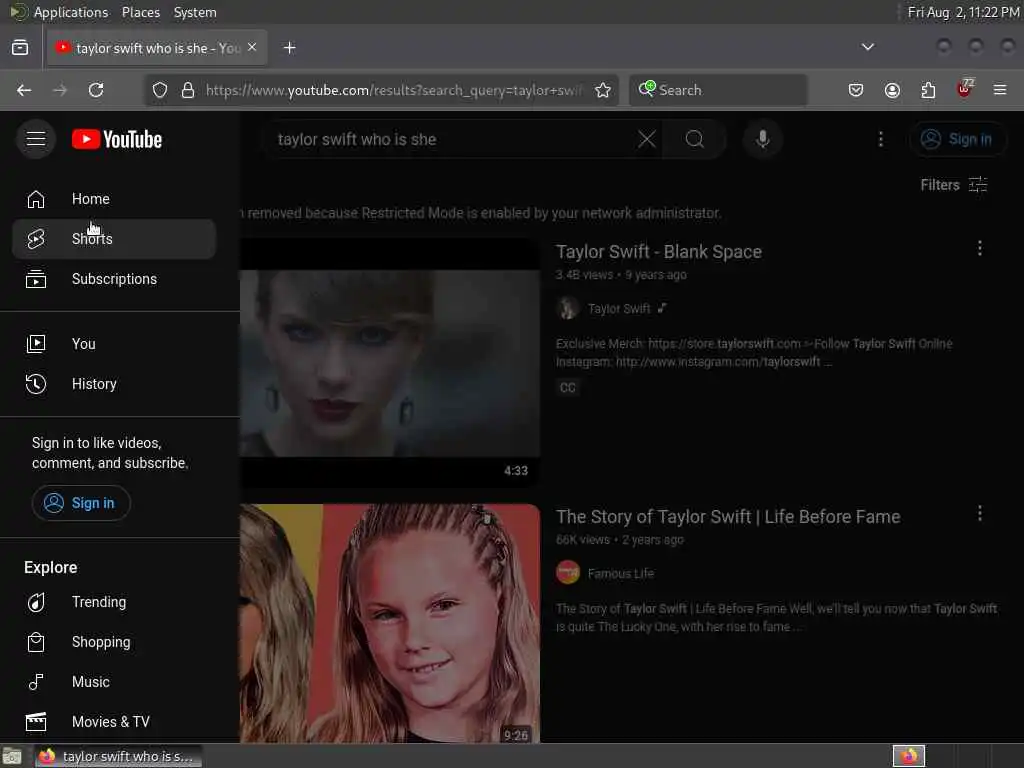The image size is (1024, 768).
Task: Bookmark this page with the star
Action: (x=603, y=90)
